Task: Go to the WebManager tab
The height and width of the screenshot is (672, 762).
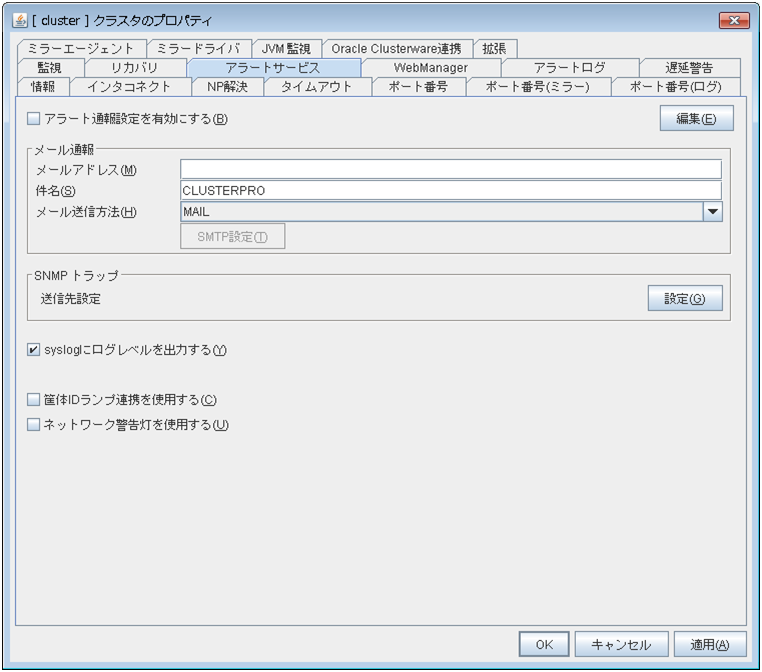Action: (x=430, y=68)
